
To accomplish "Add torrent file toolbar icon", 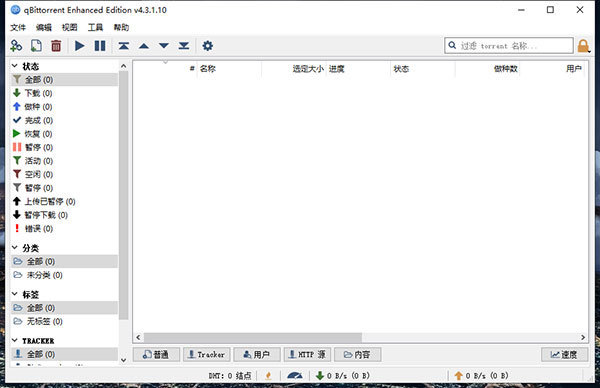I will pos(36,46).
